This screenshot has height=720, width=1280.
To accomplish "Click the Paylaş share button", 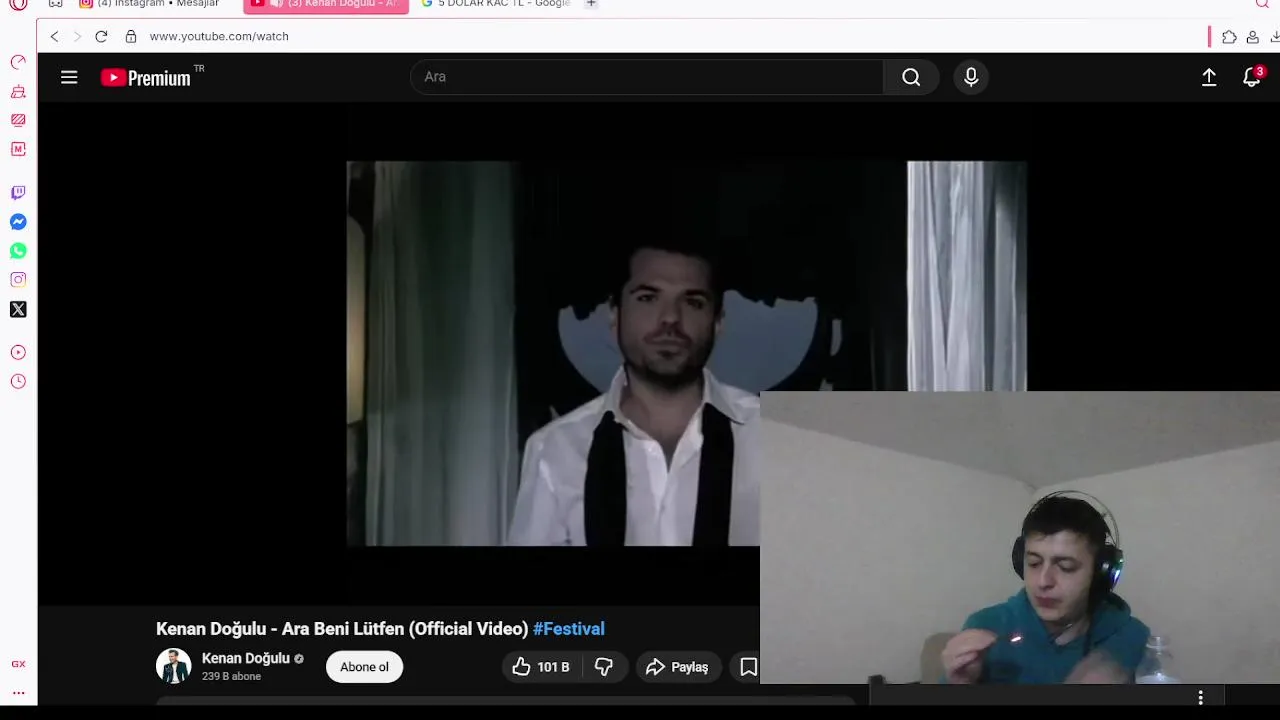I will (x=677, y=667).
